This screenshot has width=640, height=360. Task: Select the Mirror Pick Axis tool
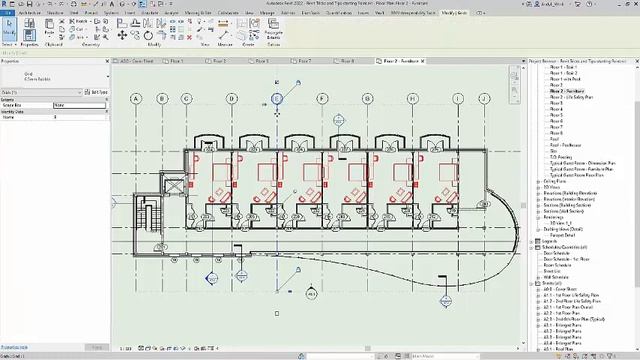148,23
